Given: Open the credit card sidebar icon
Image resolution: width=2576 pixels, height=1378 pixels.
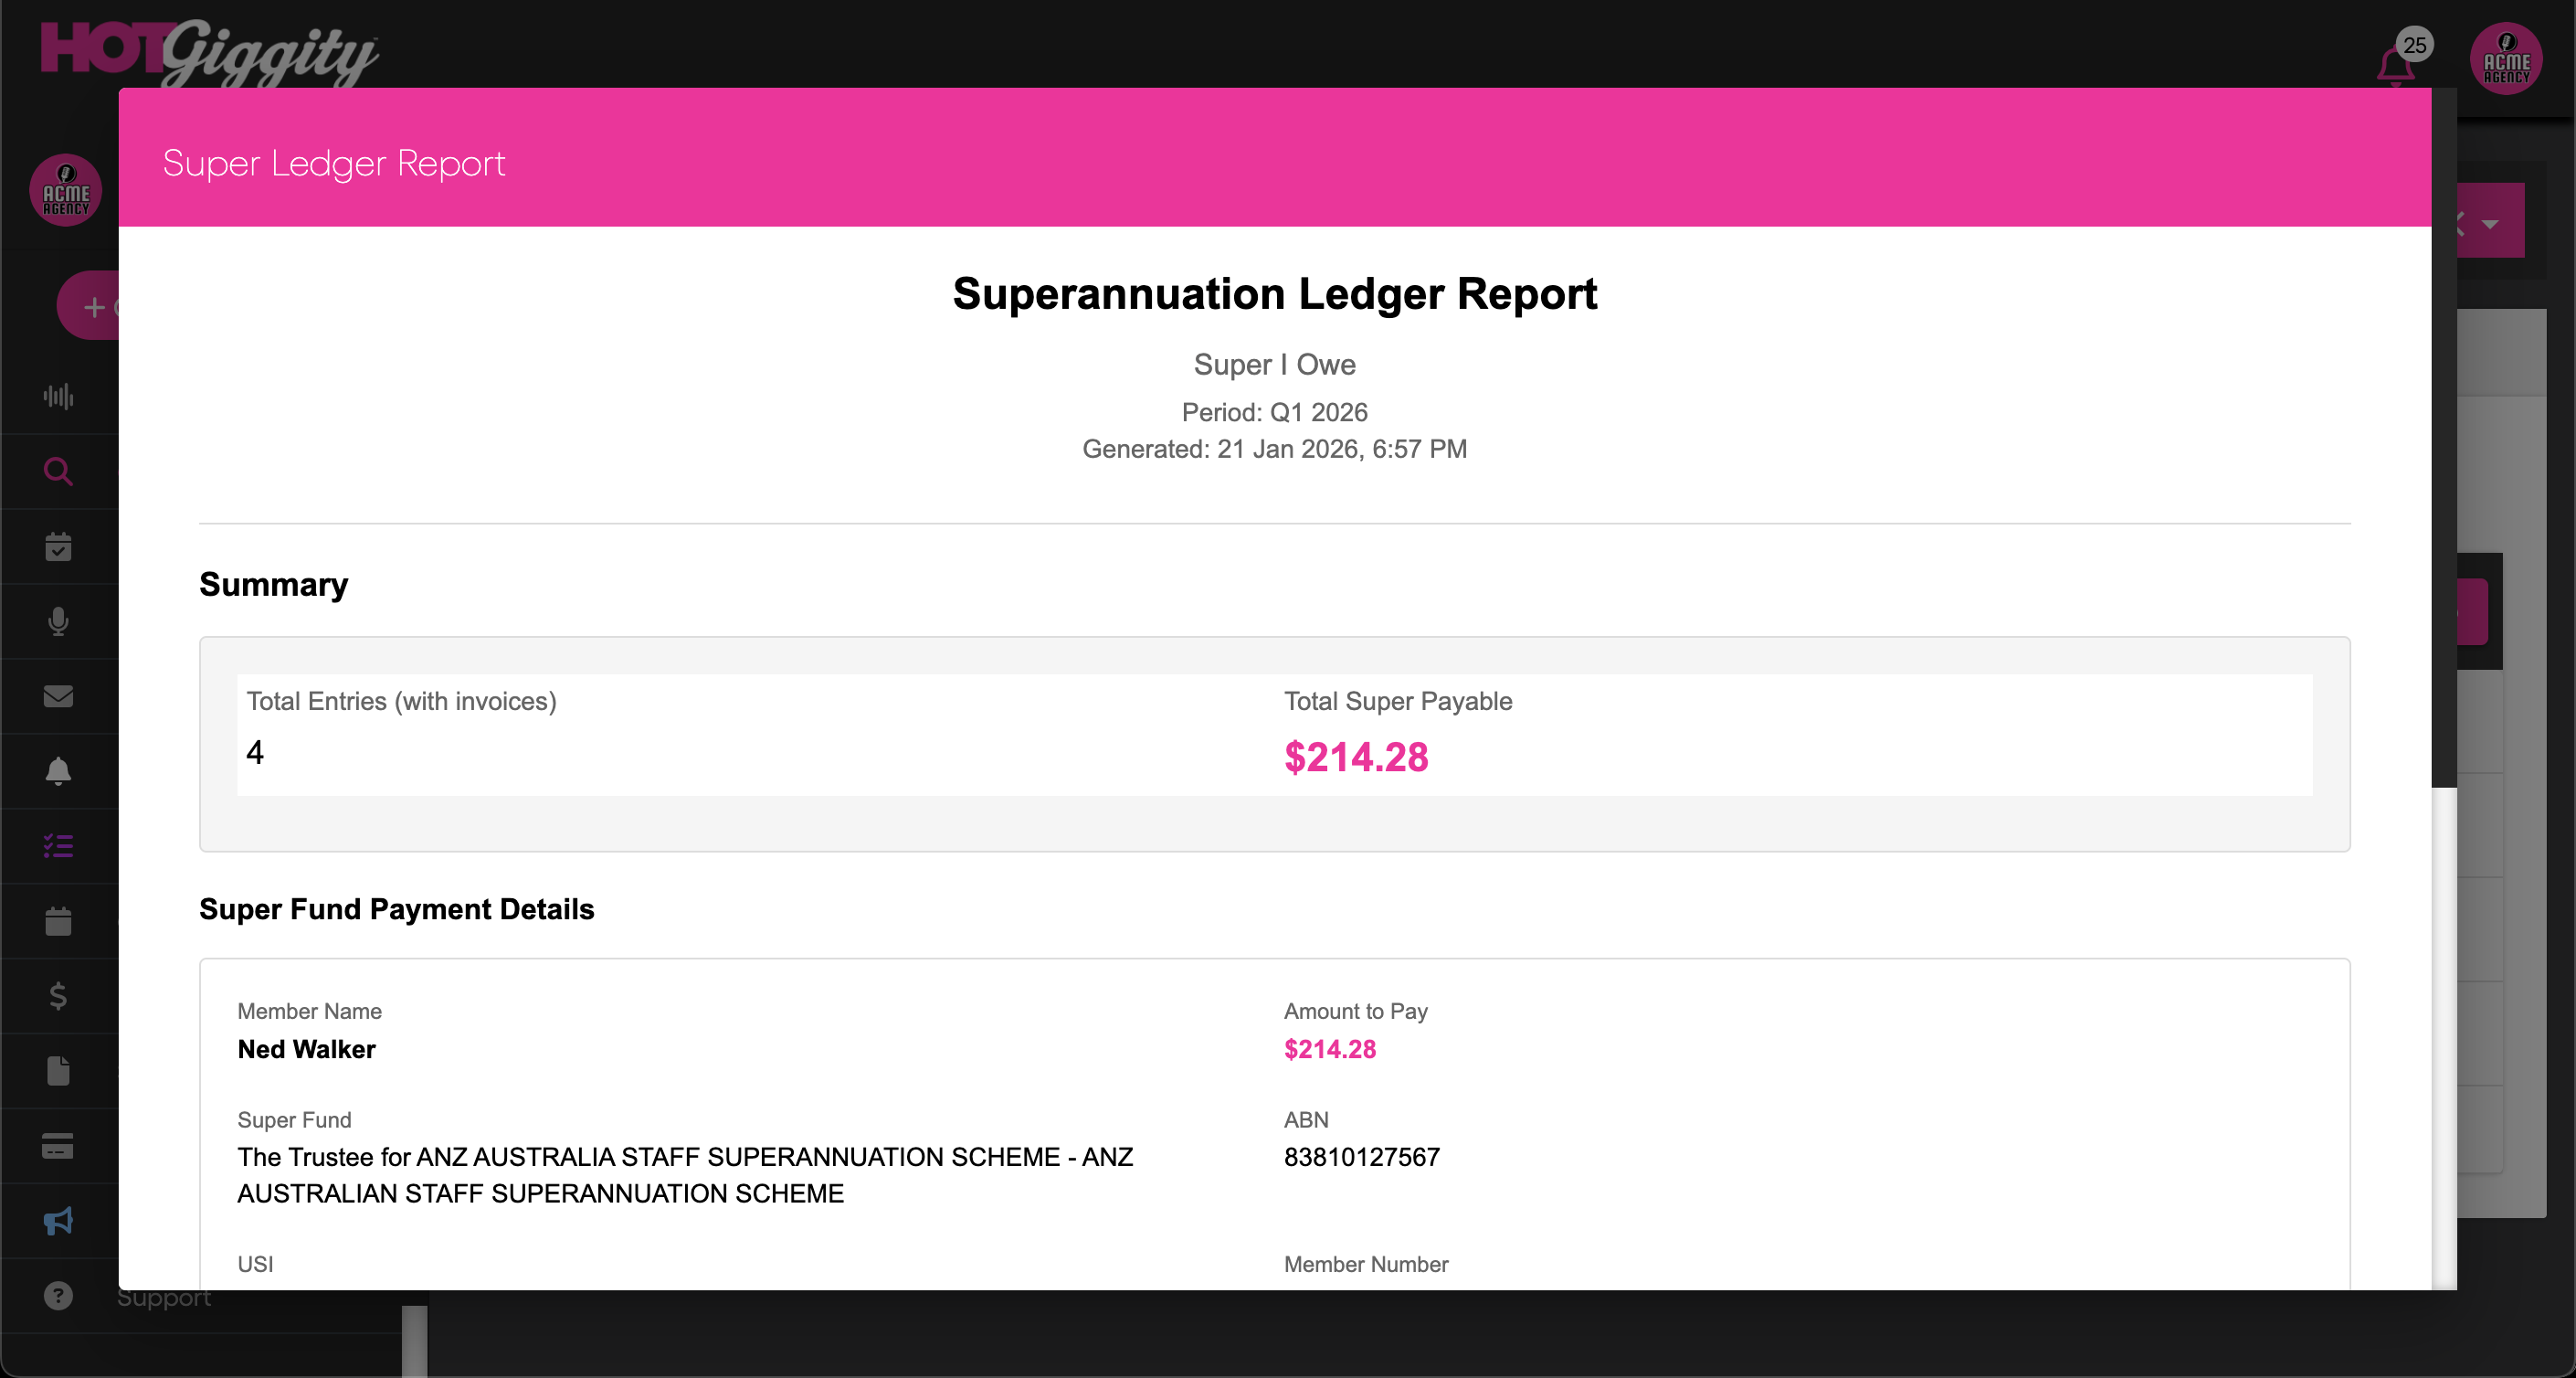Looking at the screenshot, I should coord(58,1146).
